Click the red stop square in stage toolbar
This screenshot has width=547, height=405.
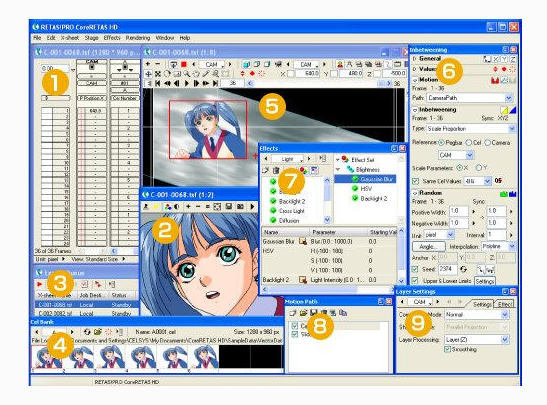tap(184, 64)
